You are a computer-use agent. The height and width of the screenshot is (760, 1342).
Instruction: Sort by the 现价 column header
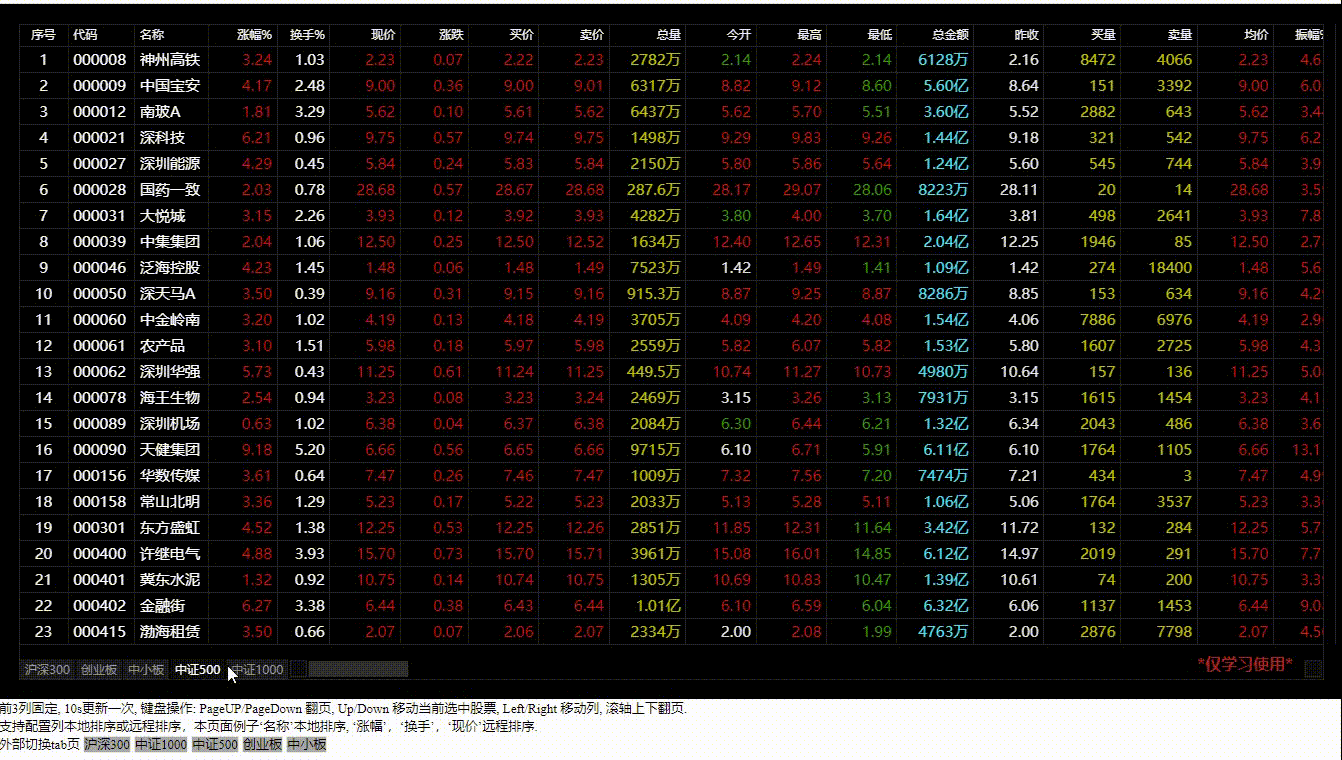(x=383, y=35)
